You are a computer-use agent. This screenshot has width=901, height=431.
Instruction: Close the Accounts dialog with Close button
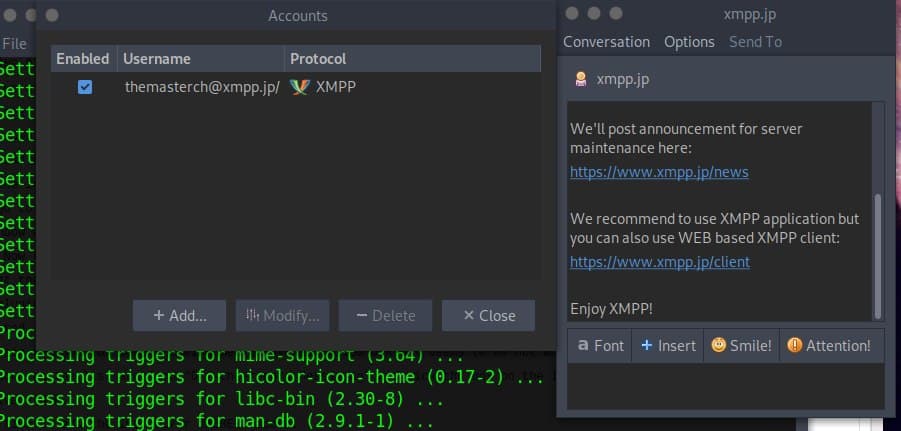(x=488, y=315)
